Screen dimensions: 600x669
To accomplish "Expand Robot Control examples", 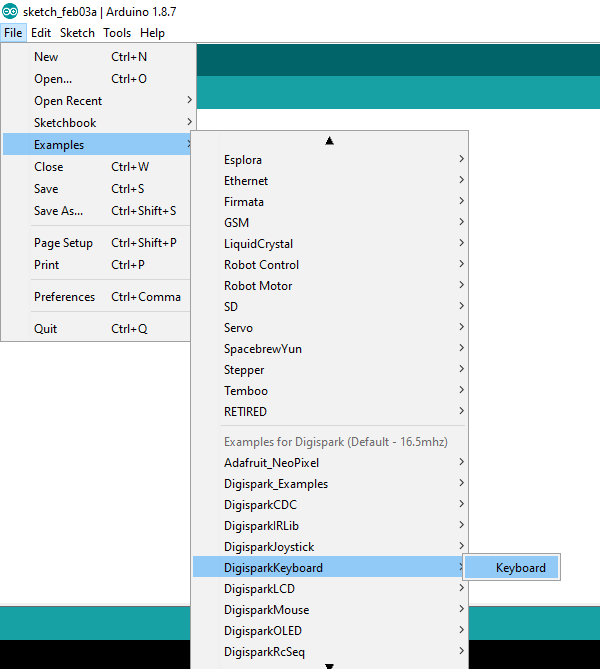I will pyautogui.click(x=329, y=265).
